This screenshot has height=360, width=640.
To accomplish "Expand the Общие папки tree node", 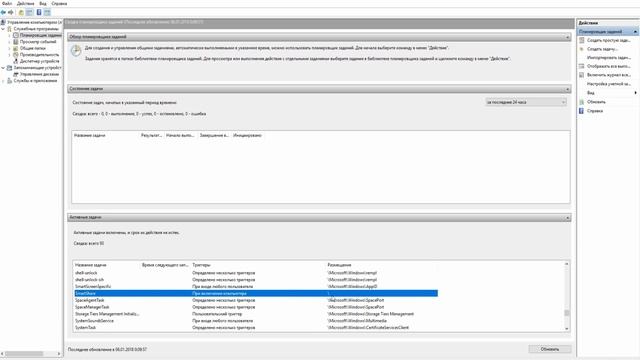I will [x=9, y=48].
